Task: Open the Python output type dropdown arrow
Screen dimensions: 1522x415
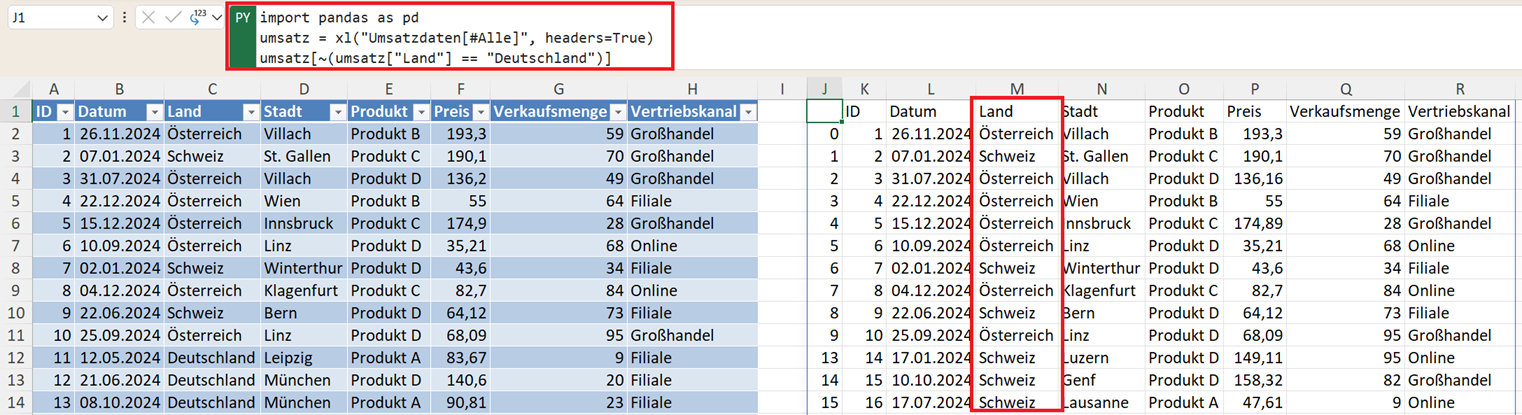Action: coord(216,18)
